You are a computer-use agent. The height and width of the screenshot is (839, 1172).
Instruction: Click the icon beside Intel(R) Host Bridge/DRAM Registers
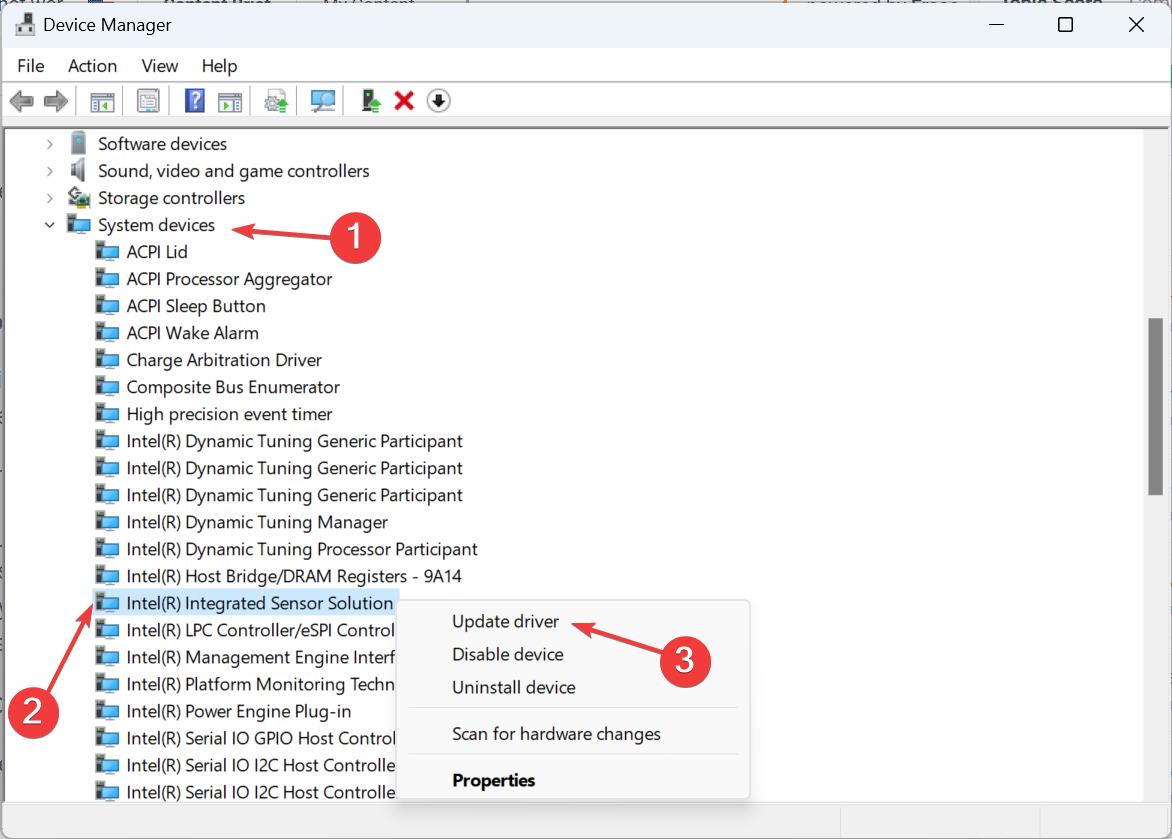click(107, 576)
